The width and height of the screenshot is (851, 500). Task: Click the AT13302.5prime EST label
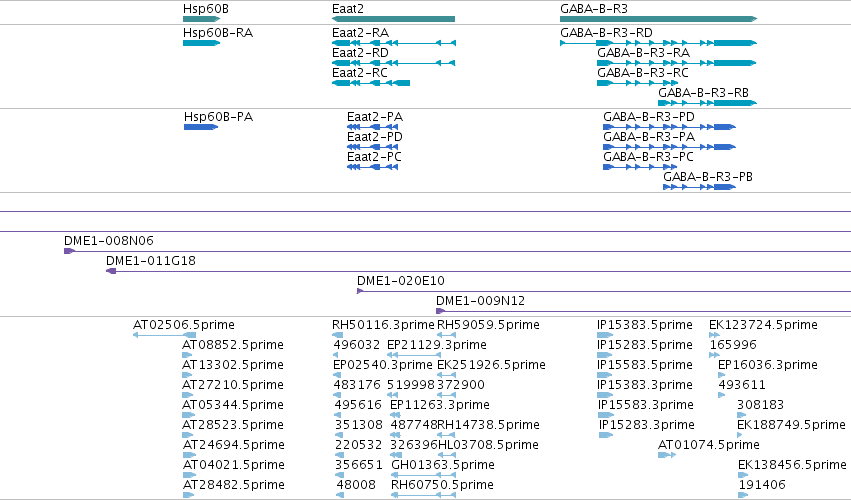click(x=233, y=365)
